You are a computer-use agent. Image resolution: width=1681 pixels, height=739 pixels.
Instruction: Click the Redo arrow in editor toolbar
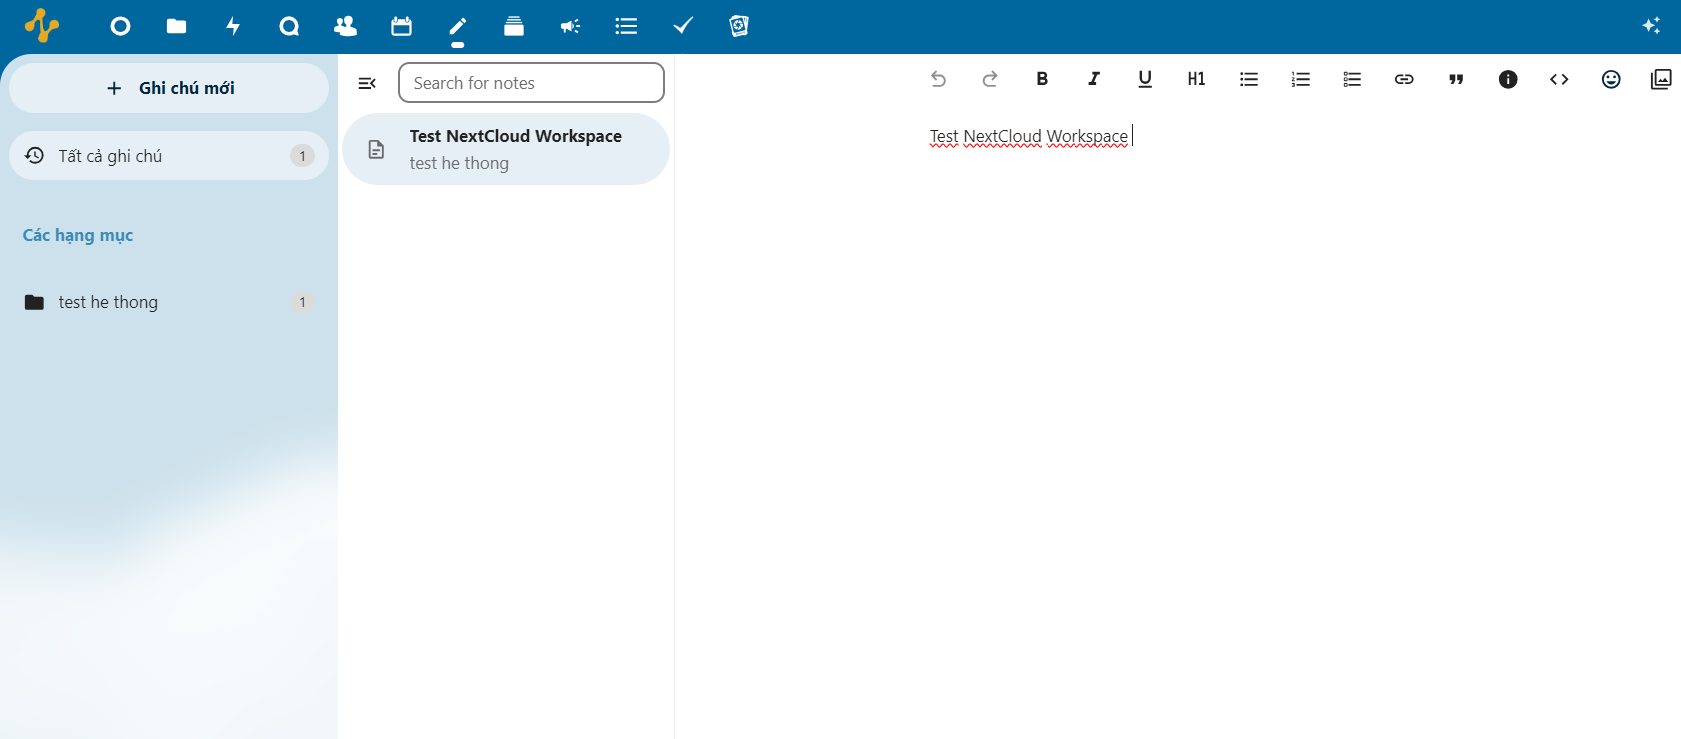(990, 79)
